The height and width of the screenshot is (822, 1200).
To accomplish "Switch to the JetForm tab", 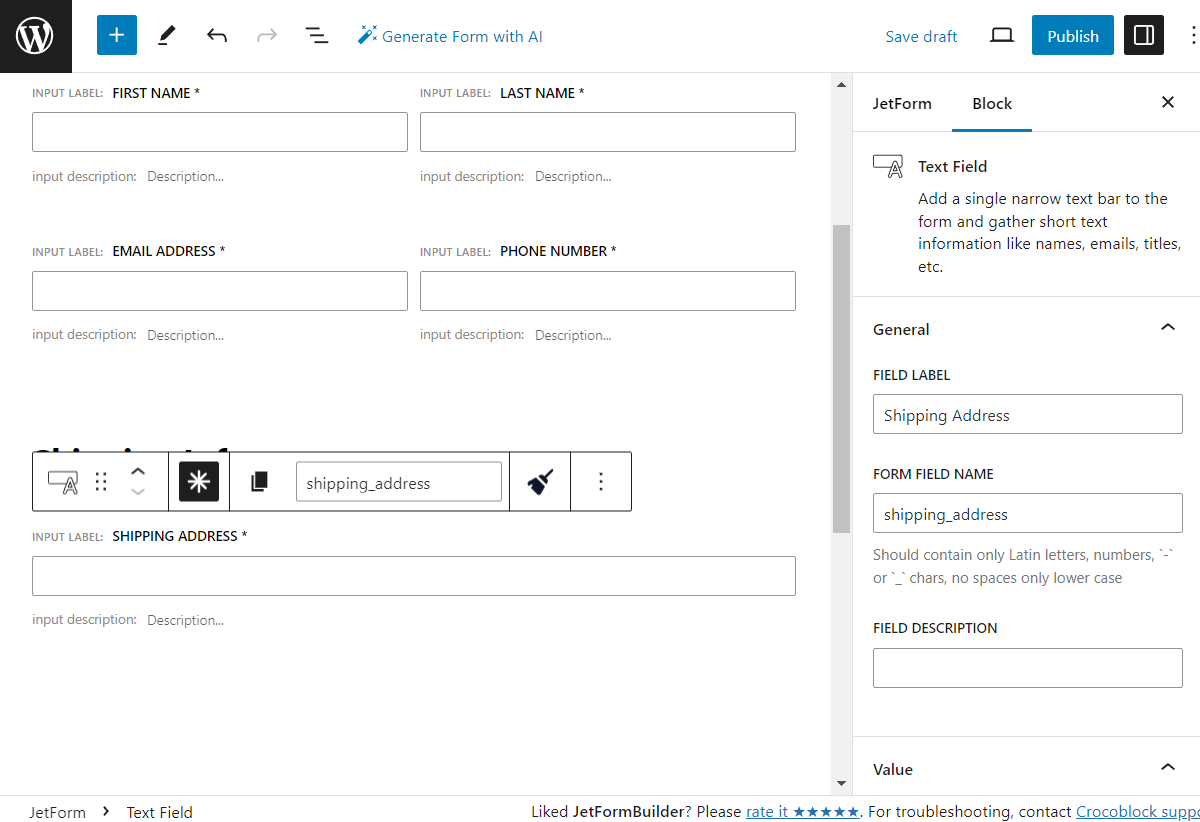I will tap(902, 103).
